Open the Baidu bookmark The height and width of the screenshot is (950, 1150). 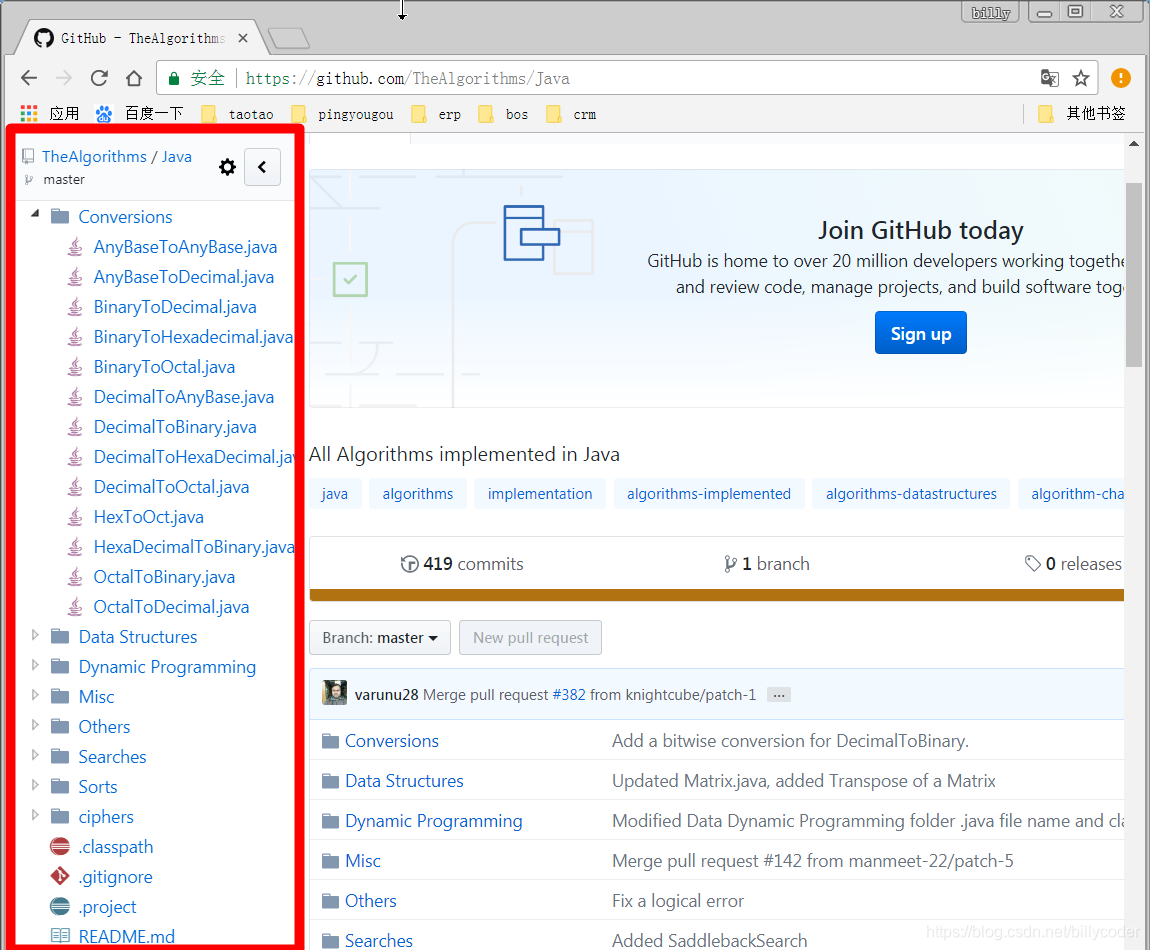(x=139, y=113)
